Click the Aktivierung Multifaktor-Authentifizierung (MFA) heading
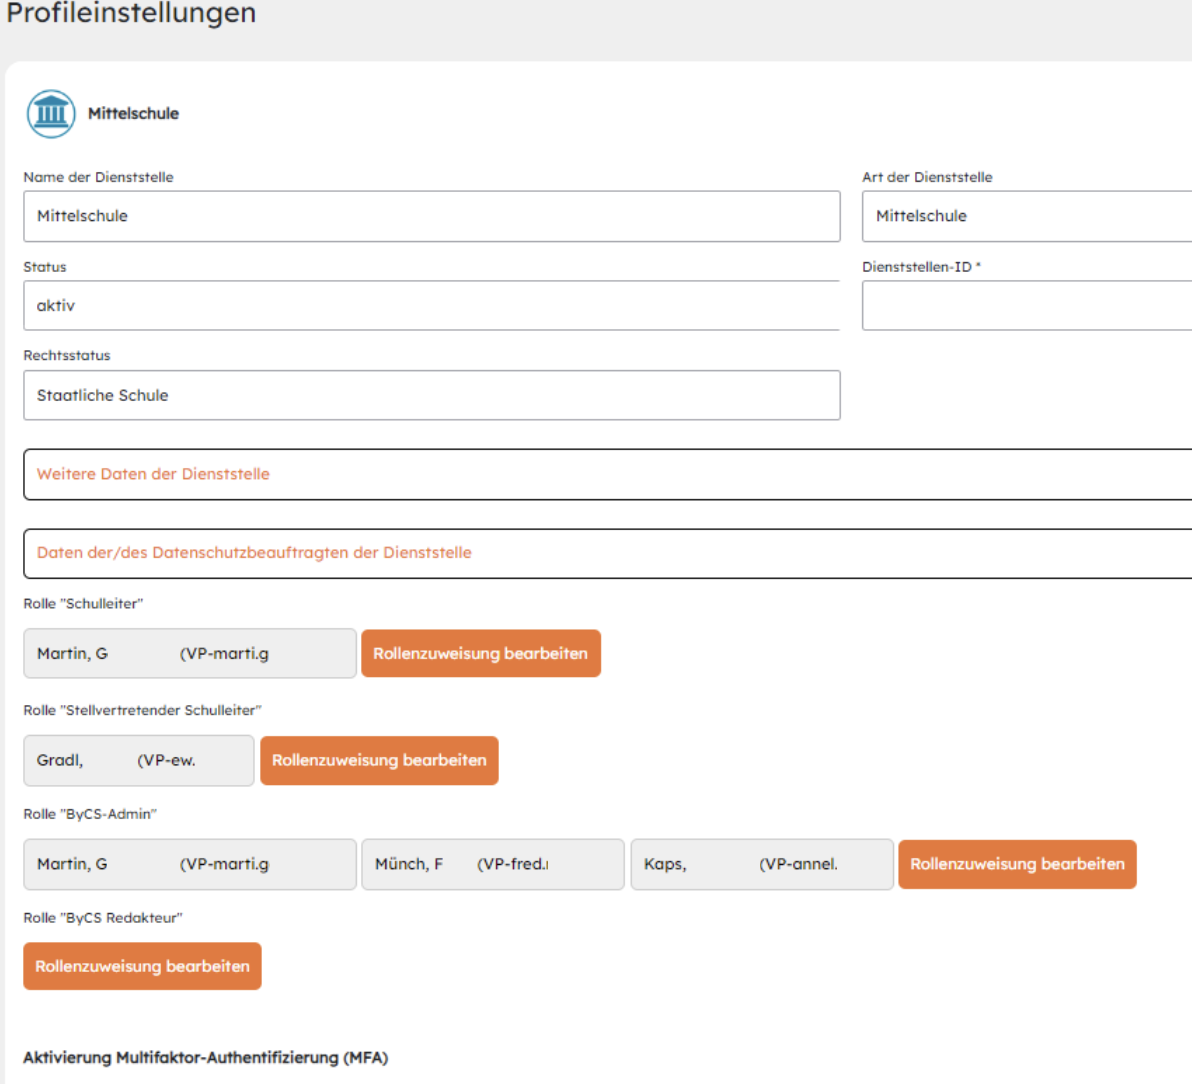This screenshot has height=1086, width=1192. click(x=205, y=1058)
